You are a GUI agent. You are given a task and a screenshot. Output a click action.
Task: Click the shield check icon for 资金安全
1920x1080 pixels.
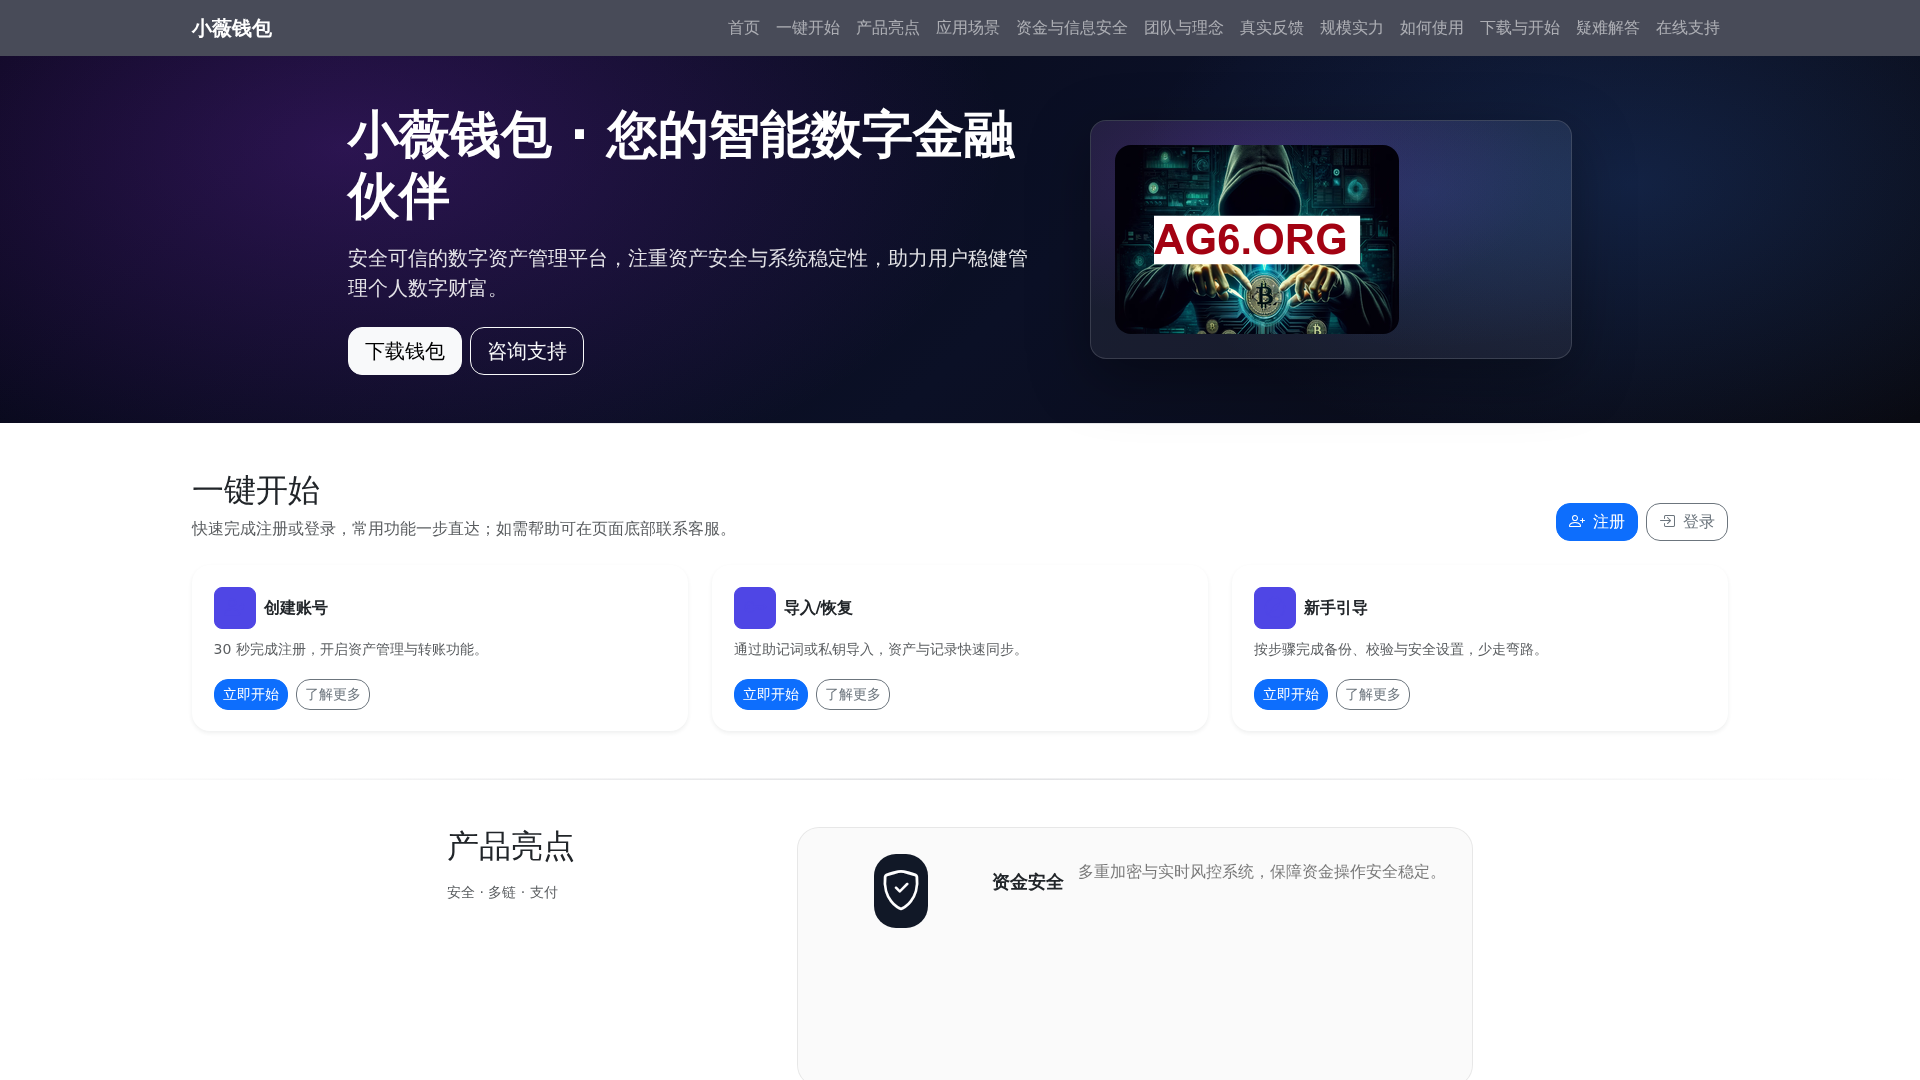[901, 891]
